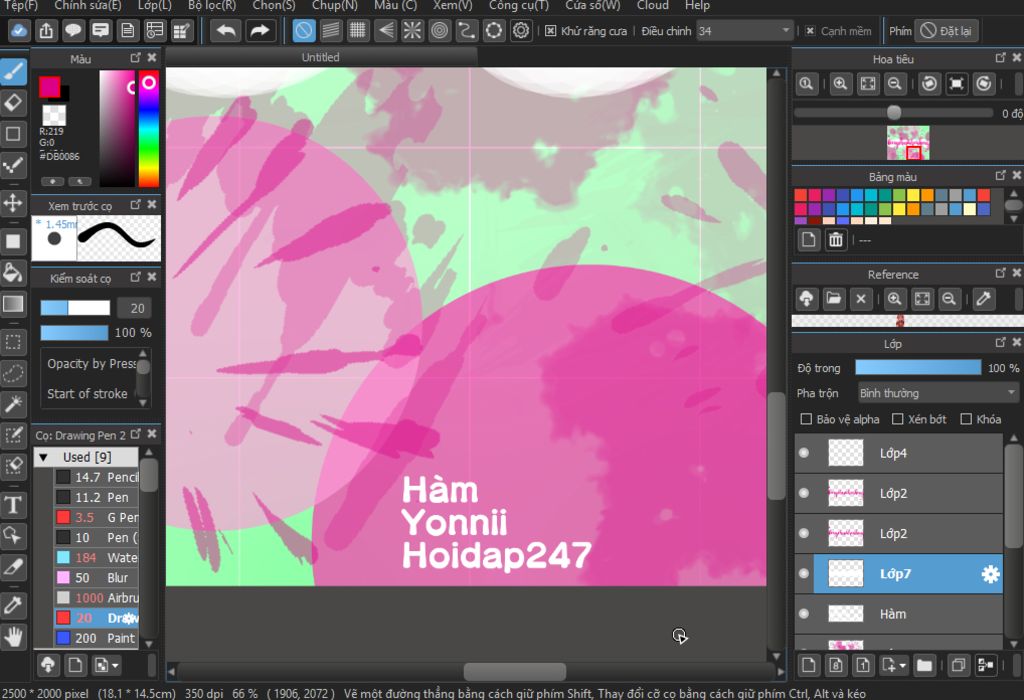The height and width of the screenshot is (700, 1024).
Task: Enable the Xén bớt checkbox
Action: tap(898, 419)
